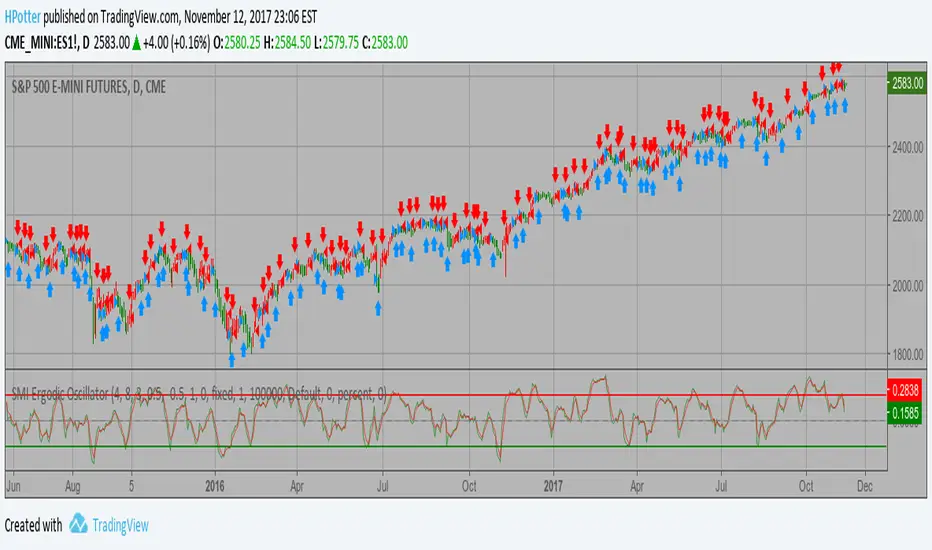Click the +4.00 (+0.16%) change text
932x550 pixels.
(x=177, y=43)
